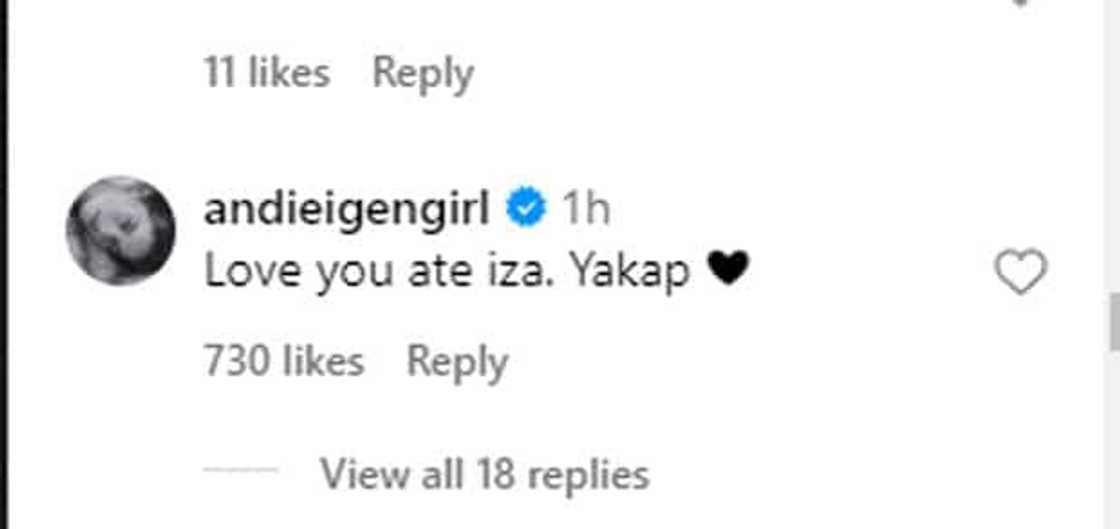Click the scrollbar track below the thumb
Viewport: 1120px width, 529px height.
1114,440
